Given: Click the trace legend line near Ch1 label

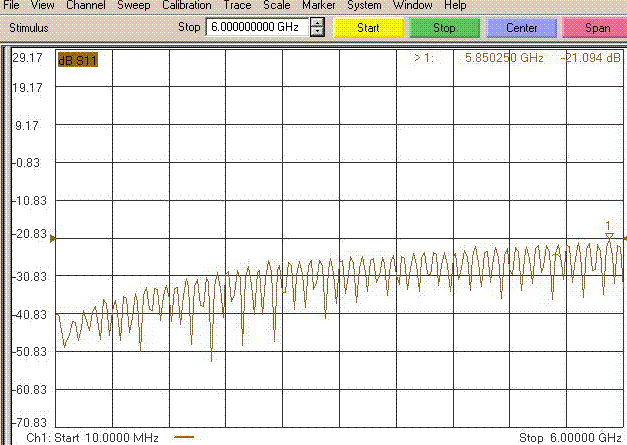Looking at the screenshot, I should pyautogui.click(x=184, y=437).
